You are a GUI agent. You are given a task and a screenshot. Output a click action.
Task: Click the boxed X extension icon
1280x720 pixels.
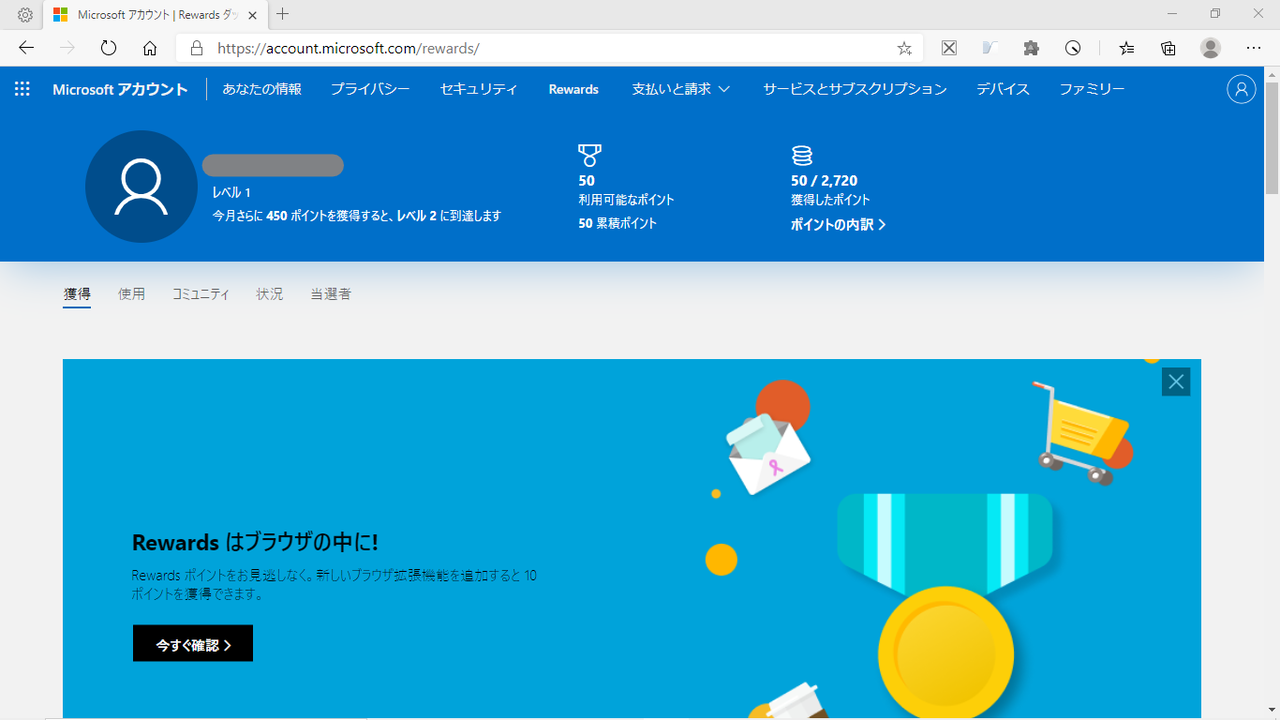pyautogui.click(x=949, y=48)
